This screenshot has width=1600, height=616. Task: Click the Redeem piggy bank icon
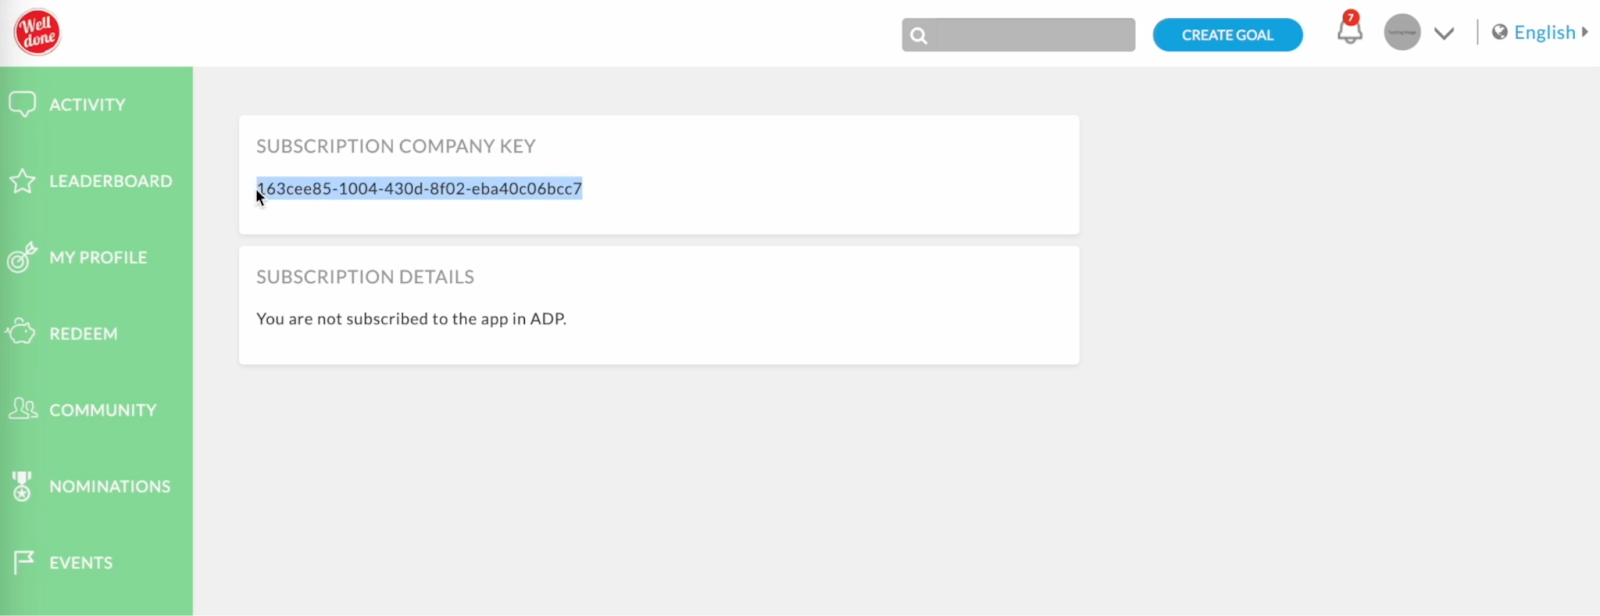(21, 332)
